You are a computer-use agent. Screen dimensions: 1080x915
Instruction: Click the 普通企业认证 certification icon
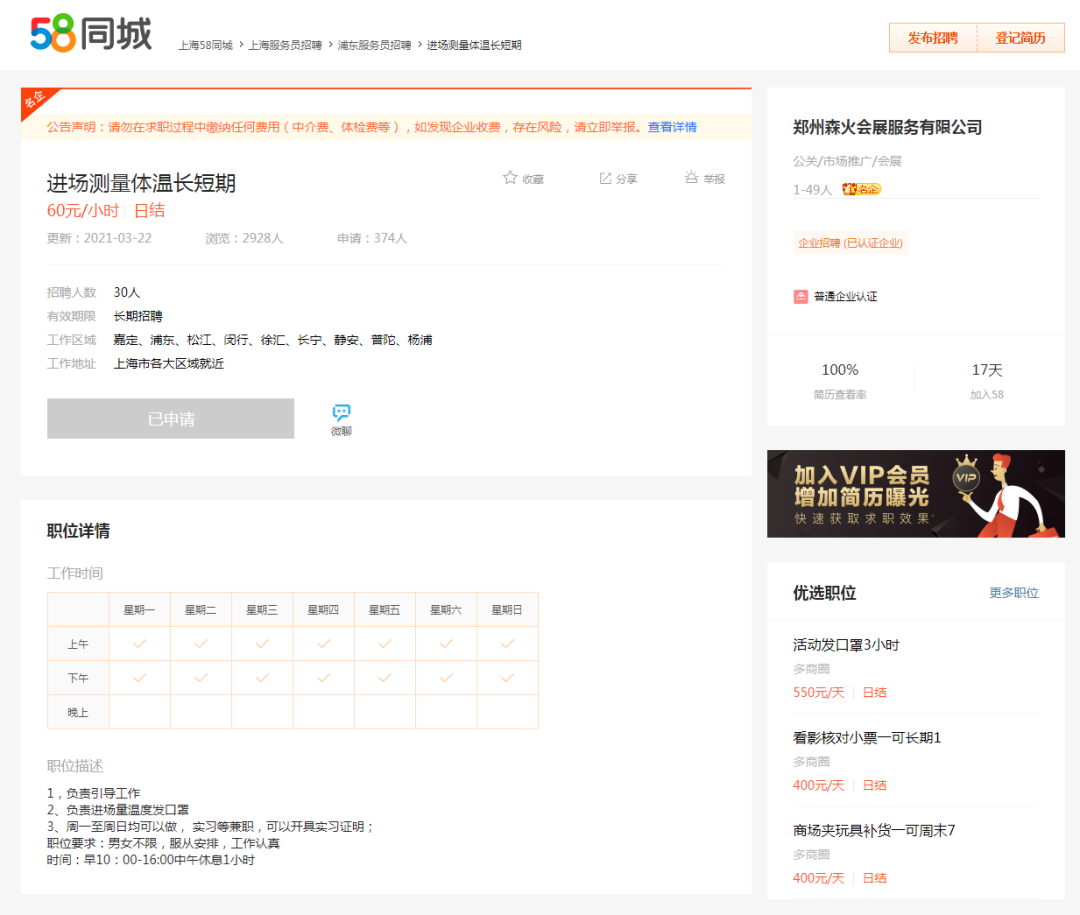click(801, 297)
